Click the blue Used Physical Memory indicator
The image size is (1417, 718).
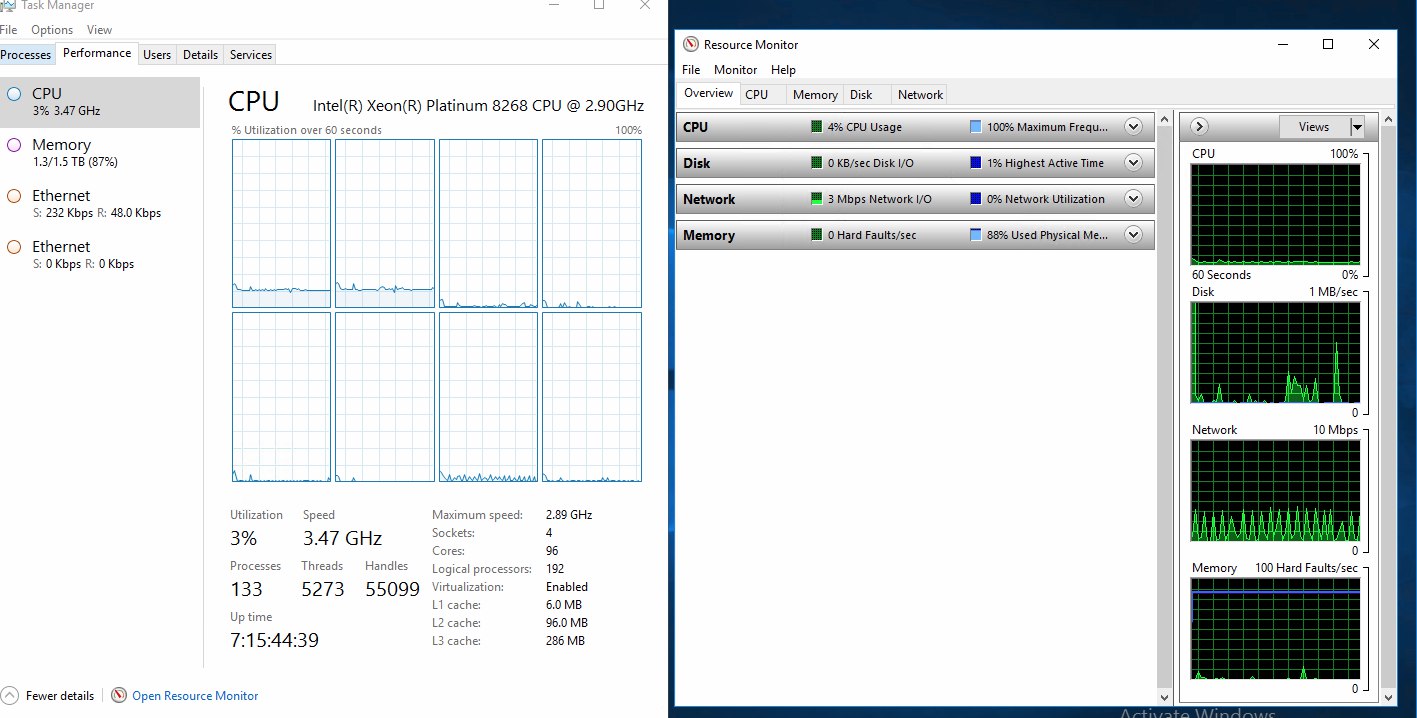pyautogui.click(x=976, y=235)
